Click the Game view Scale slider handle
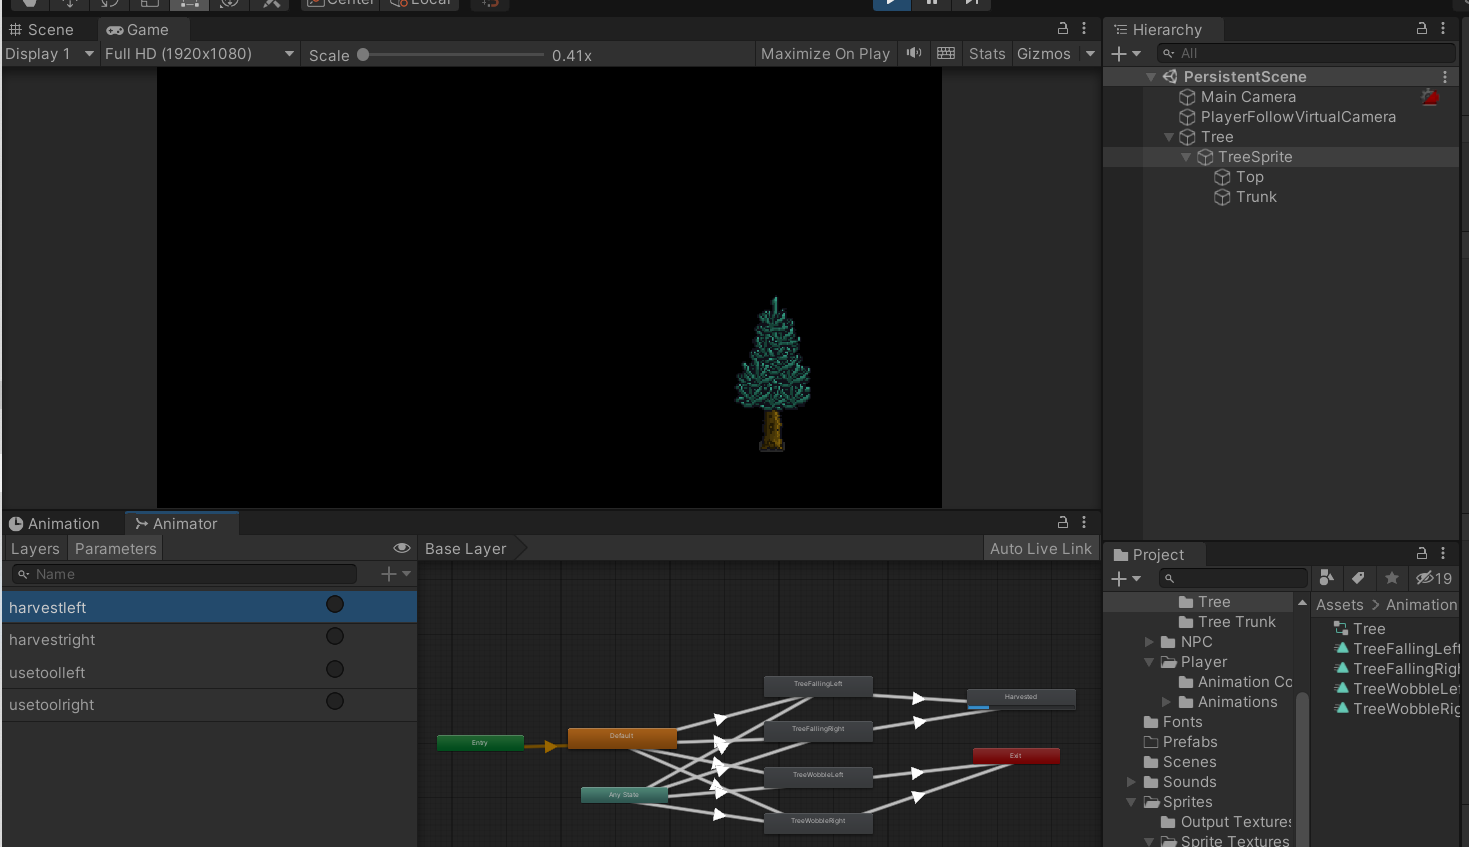 coord(363,55)
